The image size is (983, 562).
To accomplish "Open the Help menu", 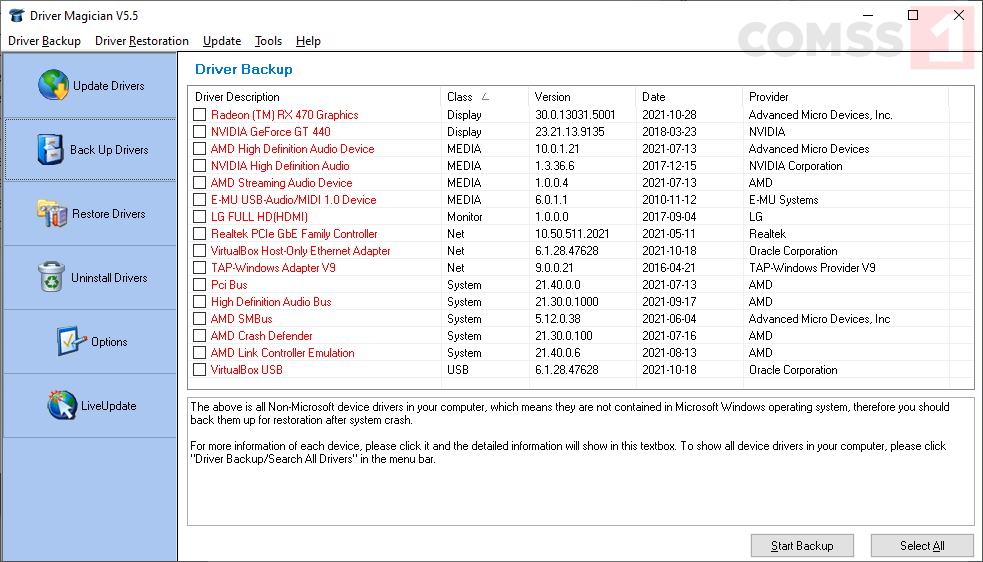I will [308, 41].
